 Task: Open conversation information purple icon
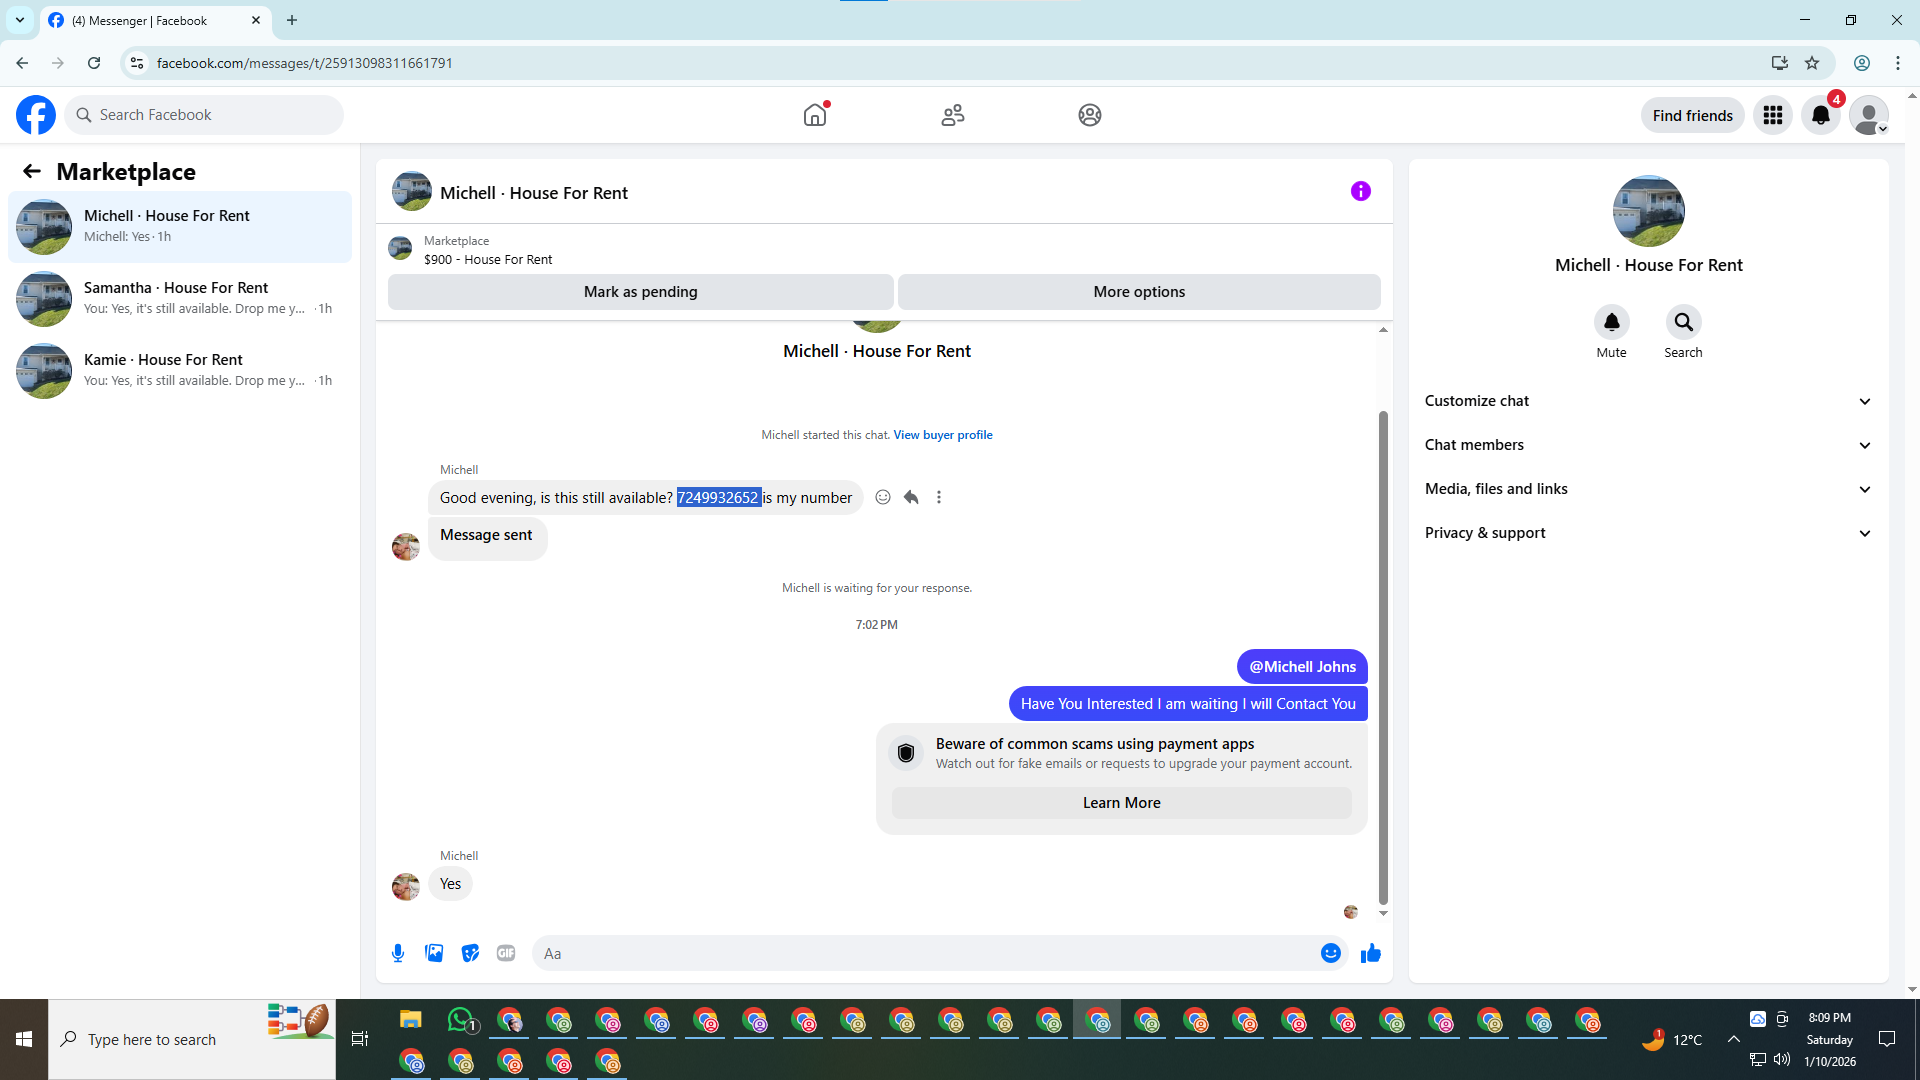pos(1360,191)
